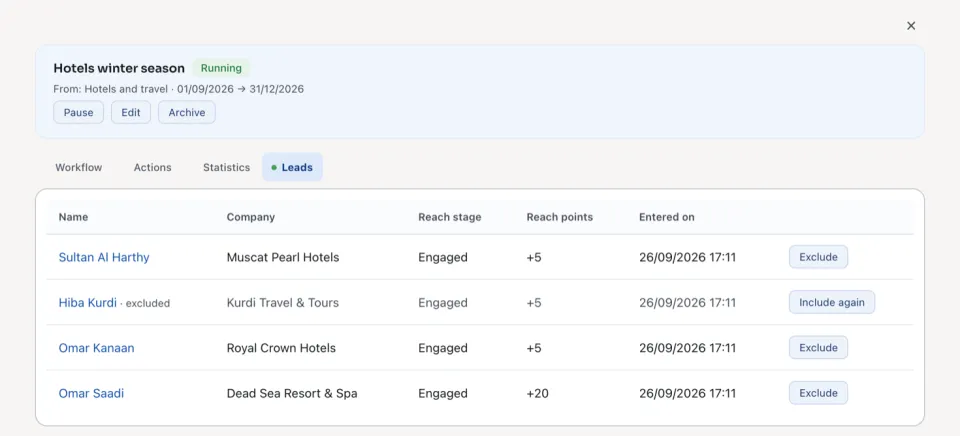The image size is (960, 436).
Task: Click the Name column header
Action: [73, 217]
